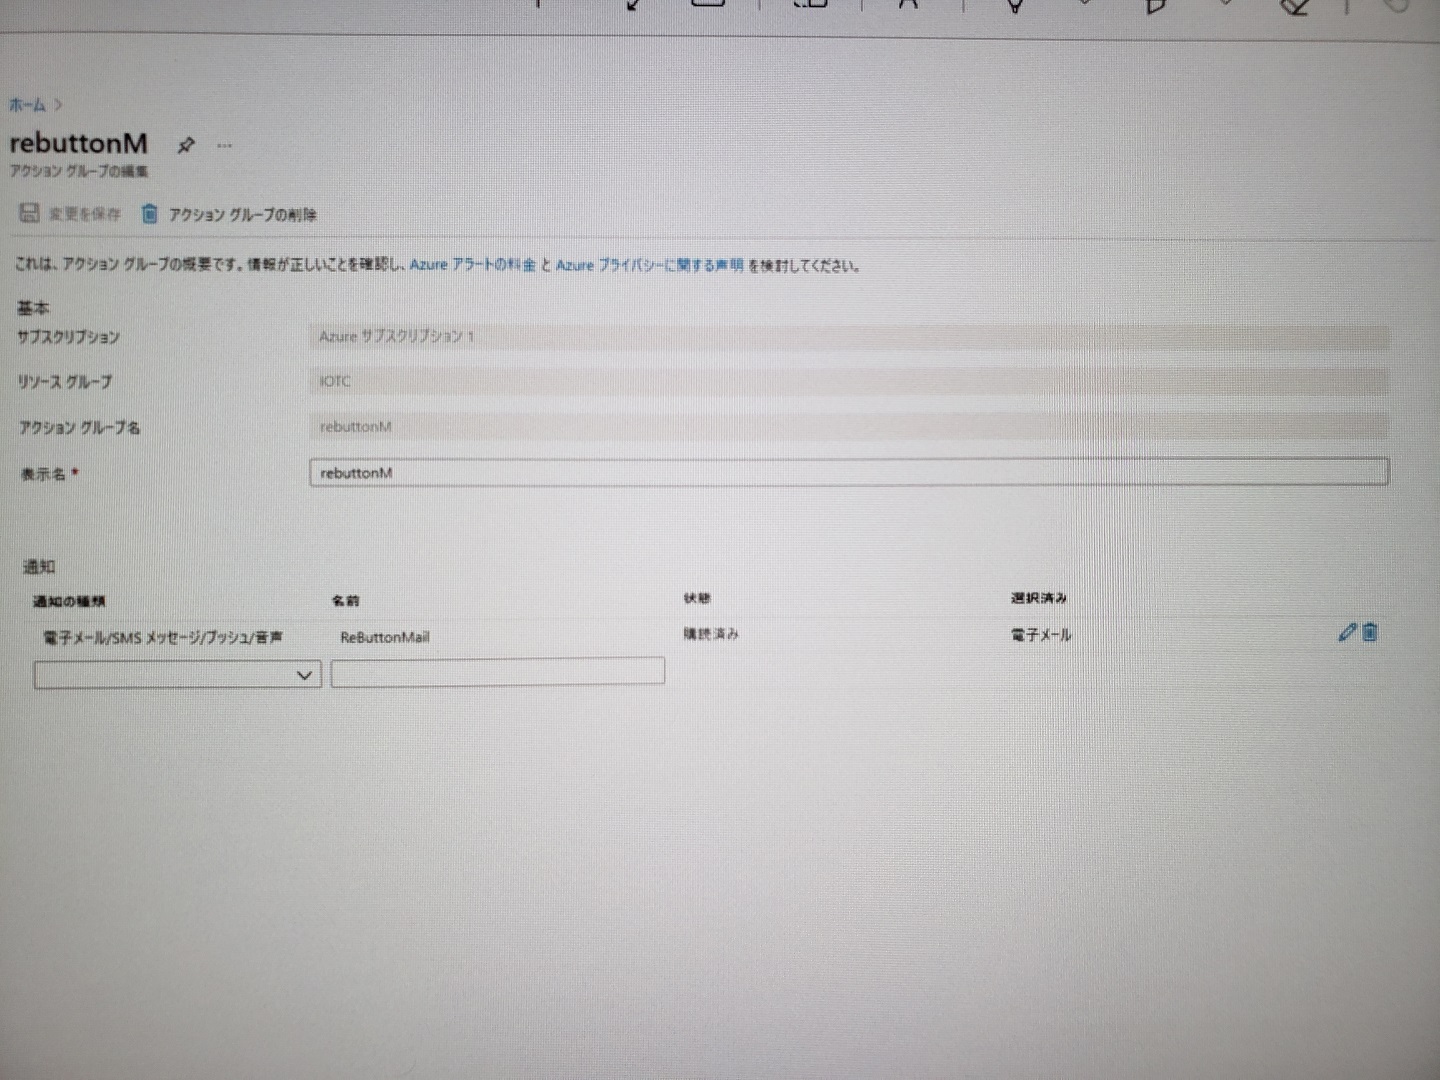Select the disabled リソース グループ field
Viewport: 1440px width, 1080px height.
pyautogui.click(x=849, y=381)
